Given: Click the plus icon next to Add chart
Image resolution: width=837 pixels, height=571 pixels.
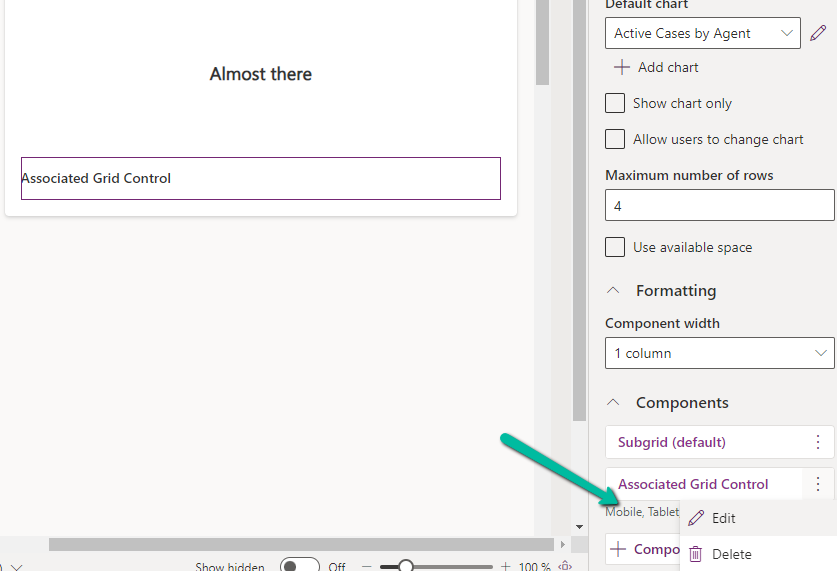Looking at the screenshot, I should coord(621,67).
